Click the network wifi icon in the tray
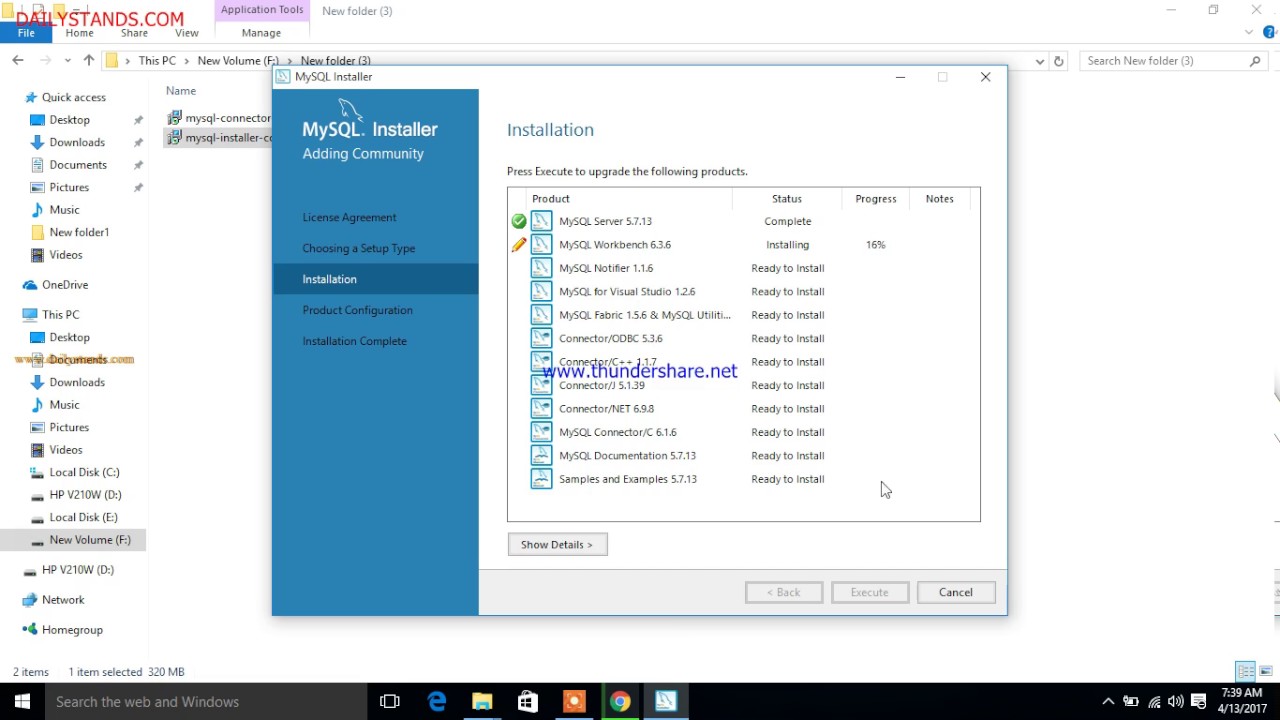This screenshot has width=1280, height=720. [1154, 702]
